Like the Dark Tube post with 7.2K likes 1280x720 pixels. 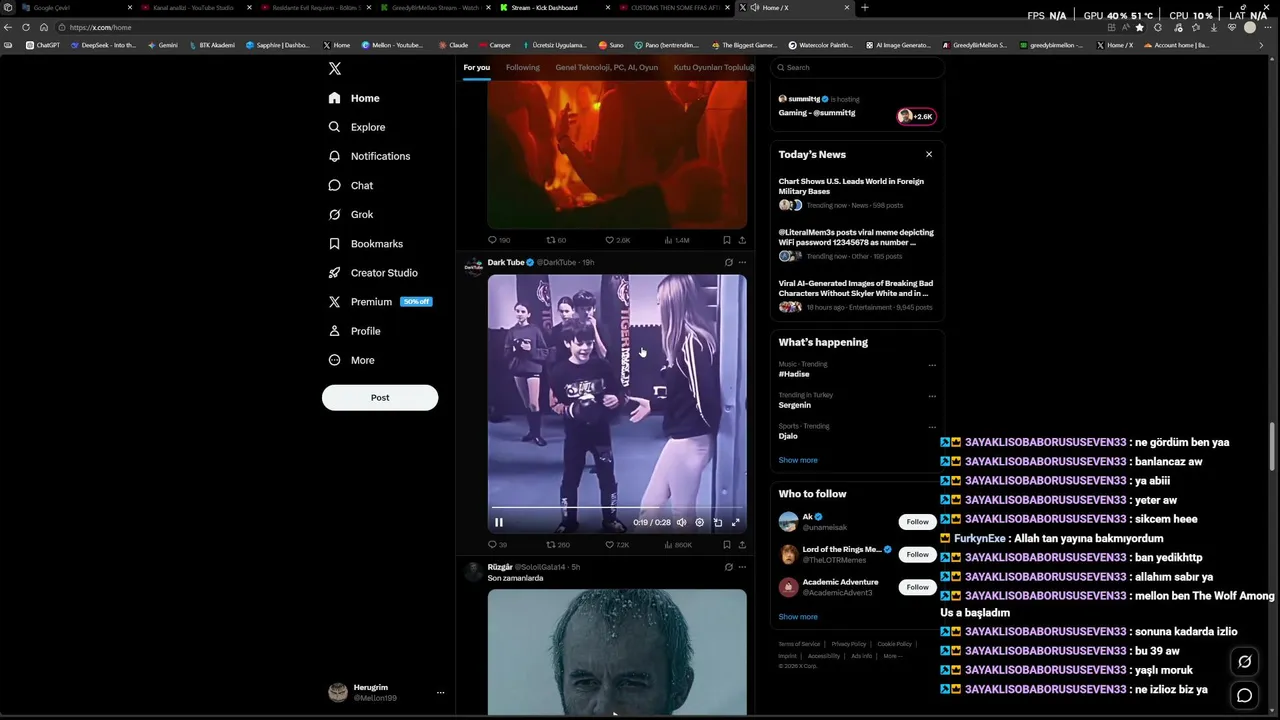point(617,545)
